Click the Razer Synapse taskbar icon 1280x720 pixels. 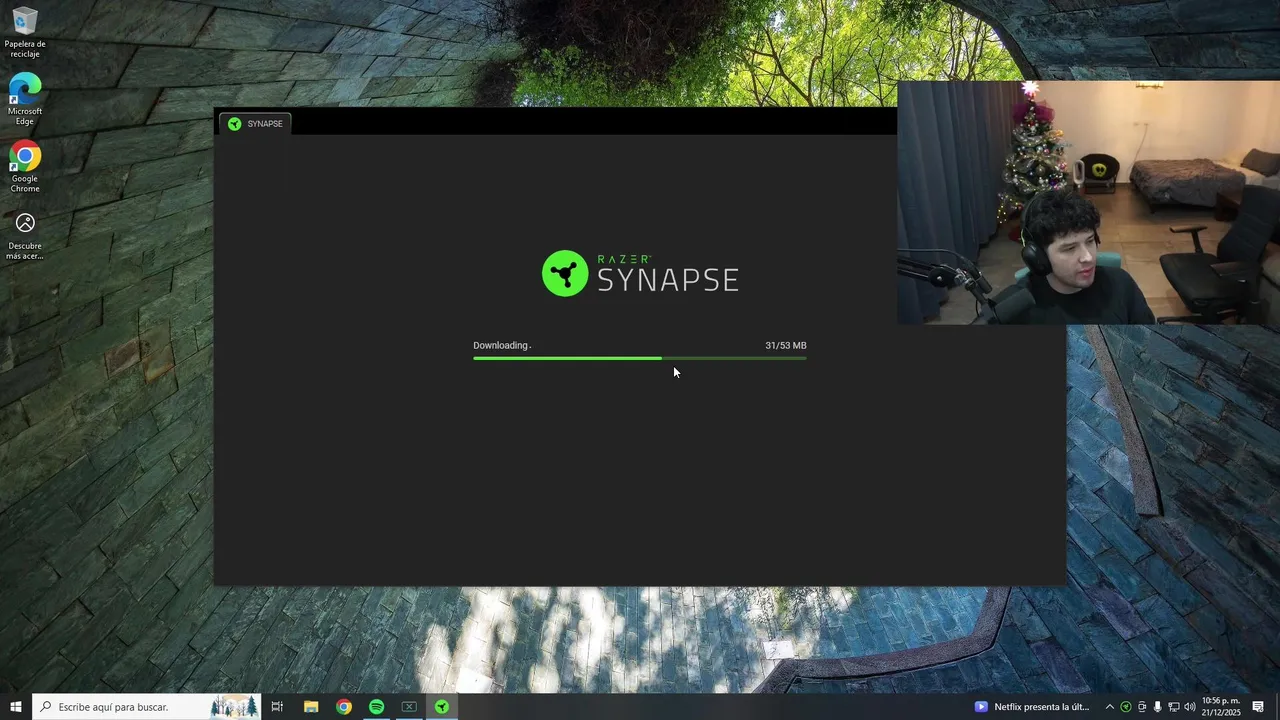tap(441, 707)
